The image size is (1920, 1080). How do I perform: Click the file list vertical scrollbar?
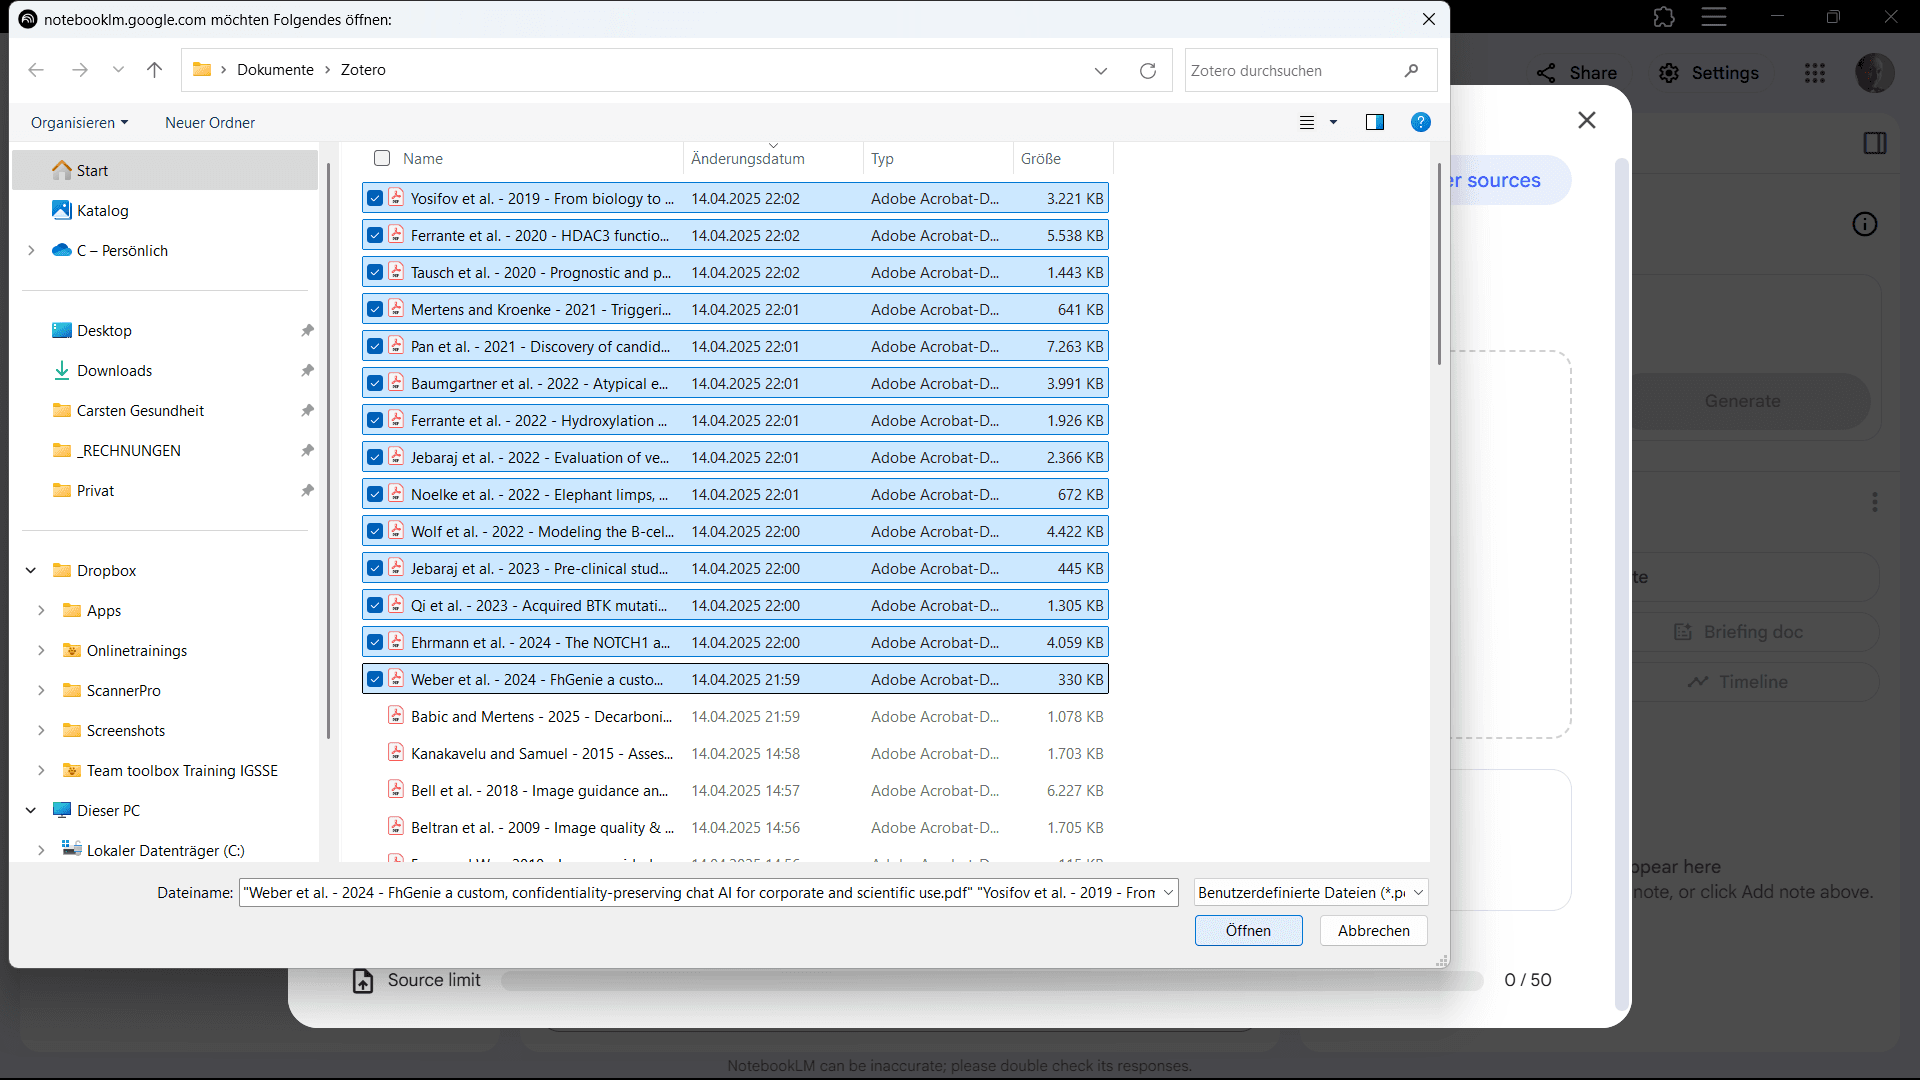(1438, 265)
